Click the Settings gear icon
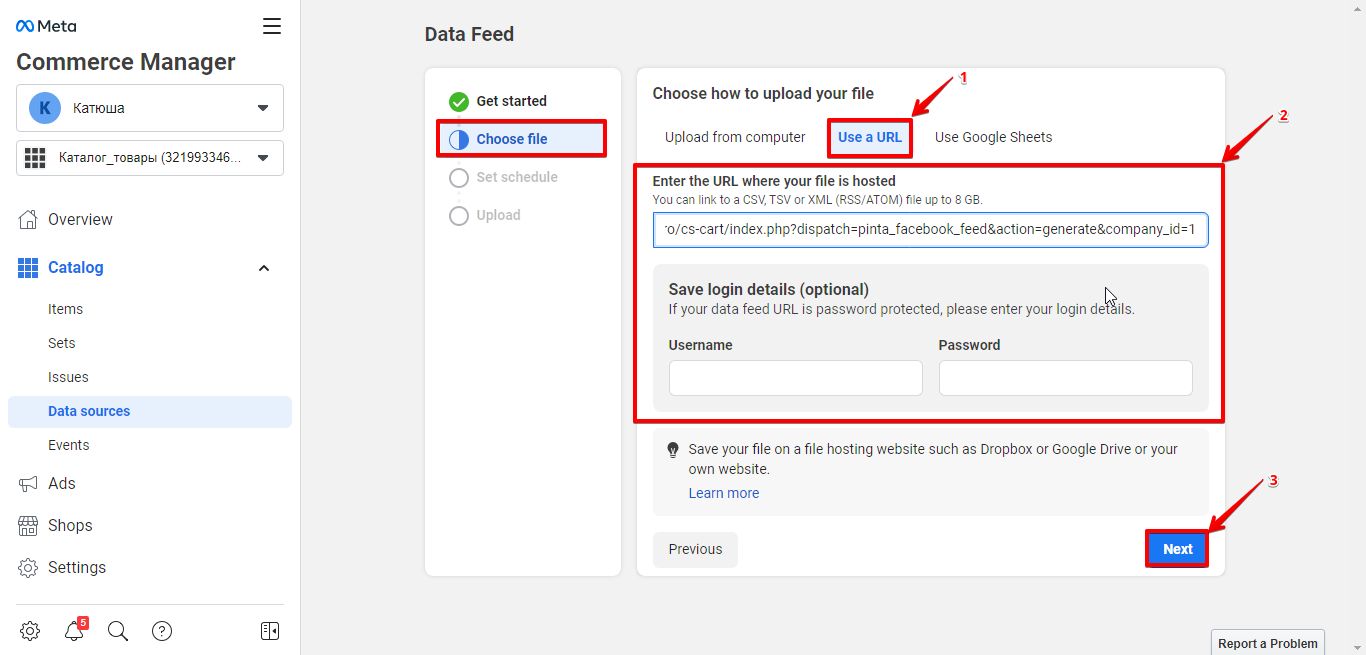The width and height of the screenshot is (1366, 655). click(x=29, y=567)
